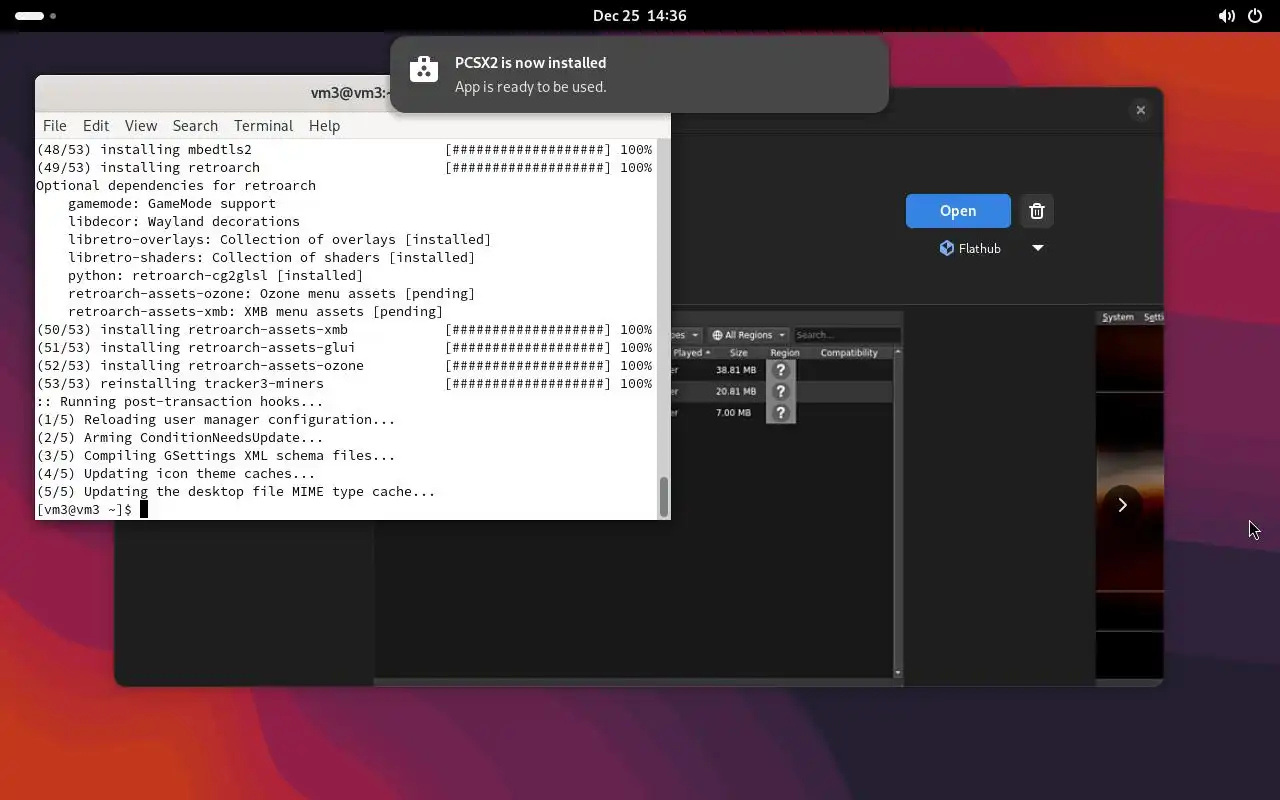Expand the Flathub source dropdown arrow
This screenshot has height=800, width=1280.
point(1038,248)
